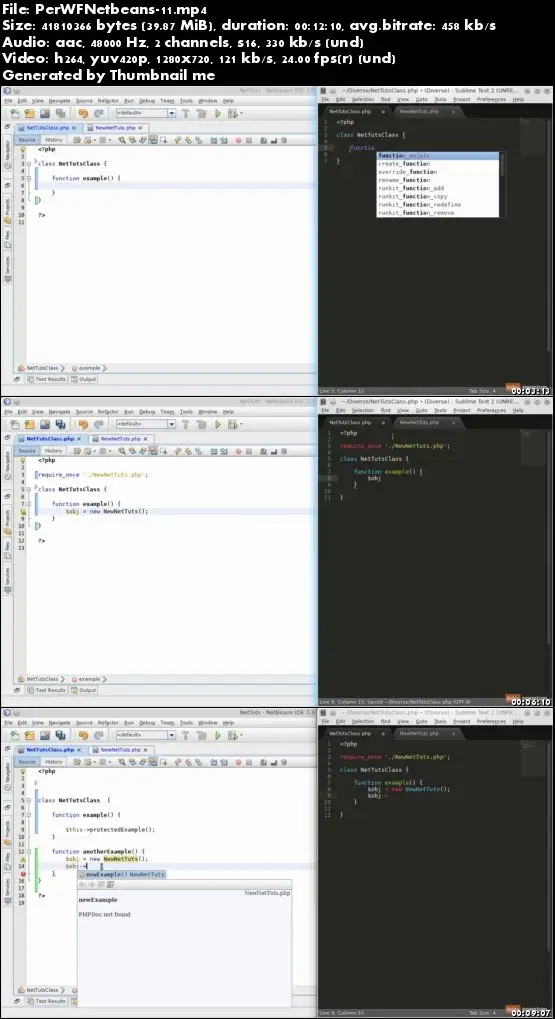Click red error marker beside line 15

coord(22,874)
